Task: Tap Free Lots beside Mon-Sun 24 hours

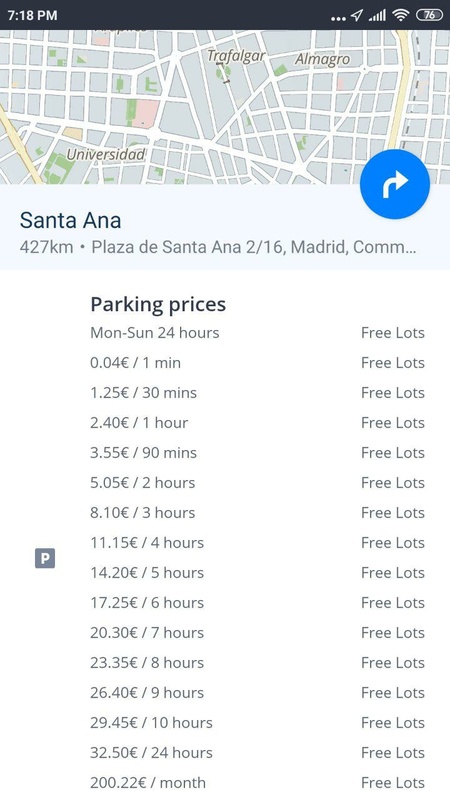Action: pyautogui.click(x=393, y=333)
